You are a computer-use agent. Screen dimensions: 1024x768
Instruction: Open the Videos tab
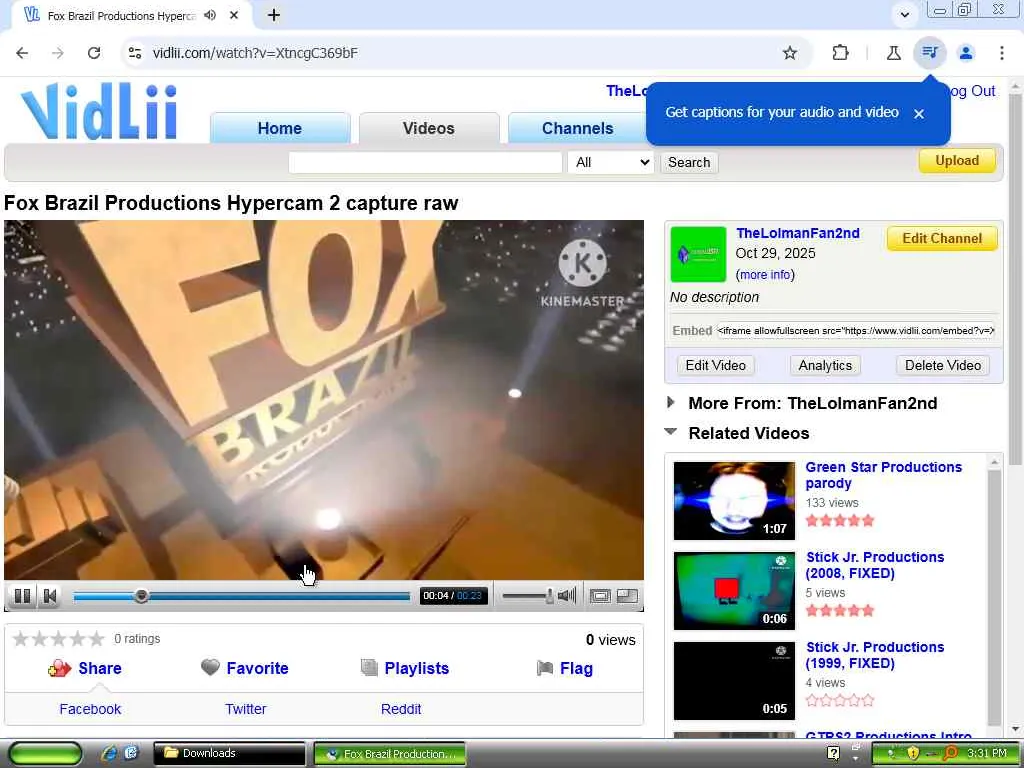(428, 128)
